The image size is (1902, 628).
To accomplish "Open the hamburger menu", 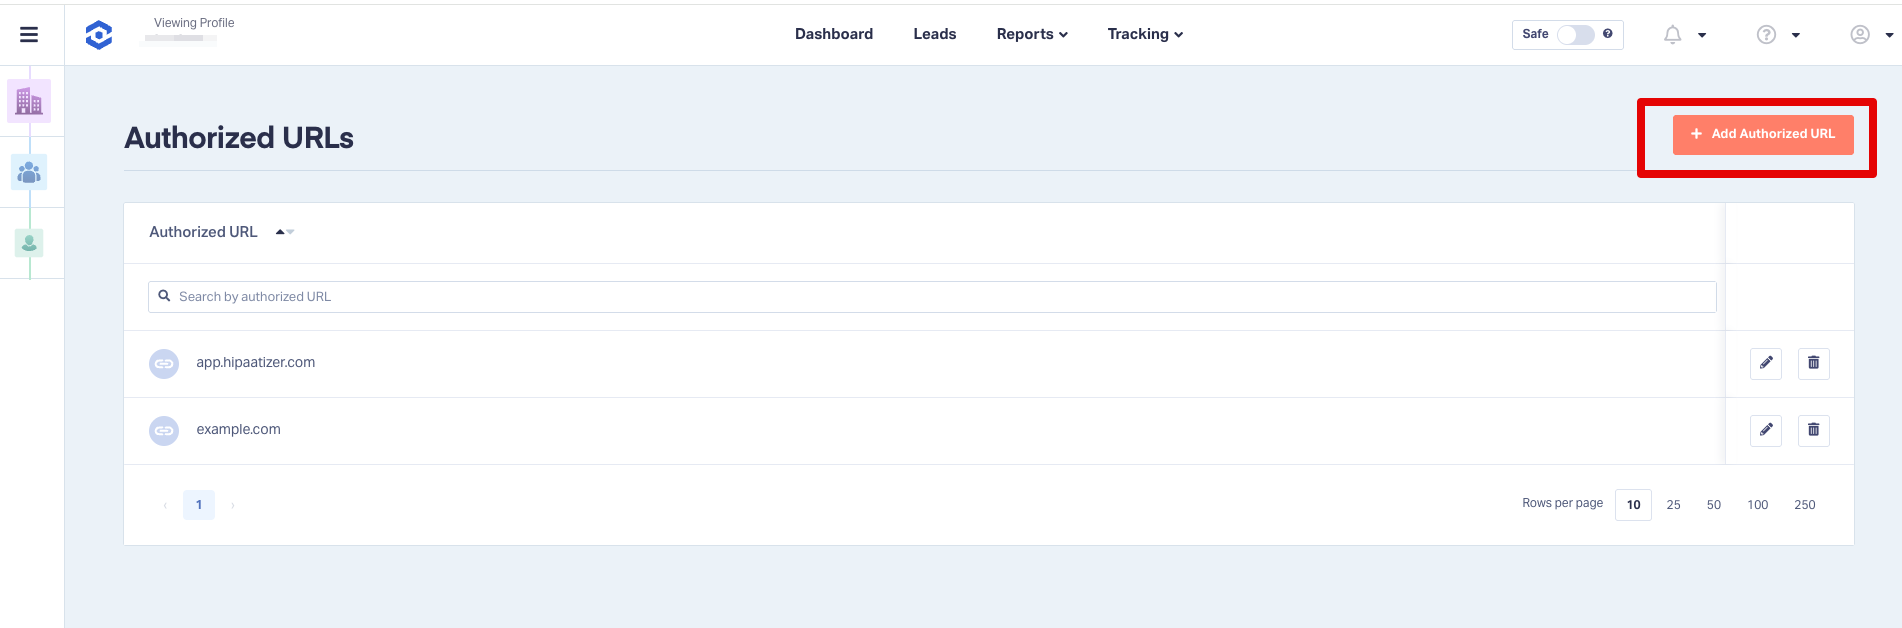I will pos(29,35).
